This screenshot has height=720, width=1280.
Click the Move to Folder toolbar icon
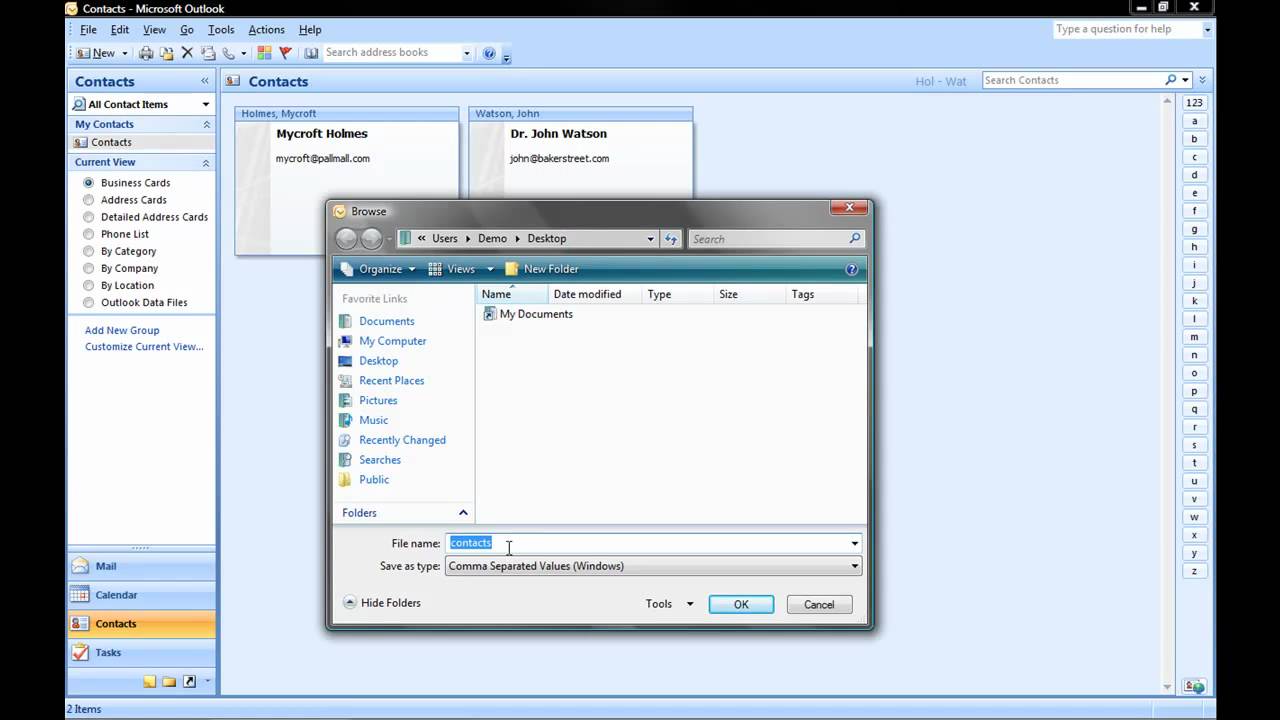(166, 53)
